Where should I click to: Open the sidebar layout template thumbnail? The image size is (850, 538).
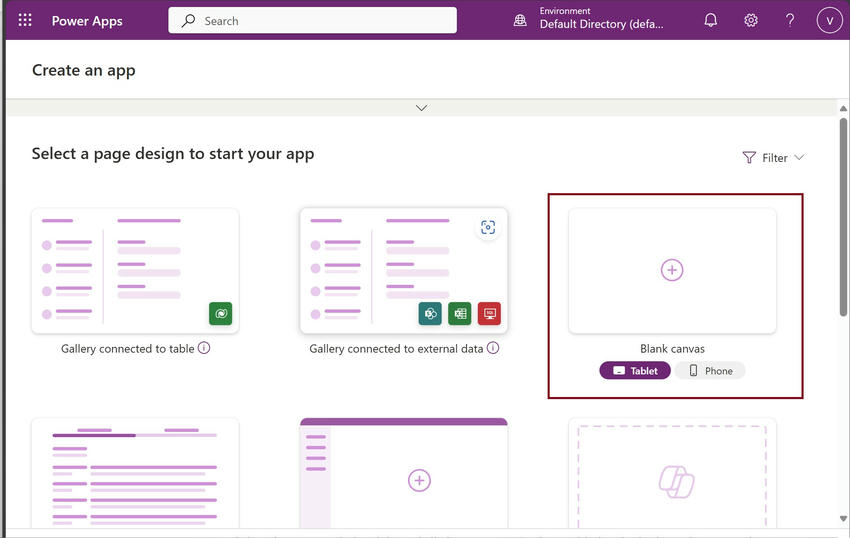pyautogui.click(x=404, y=472)
